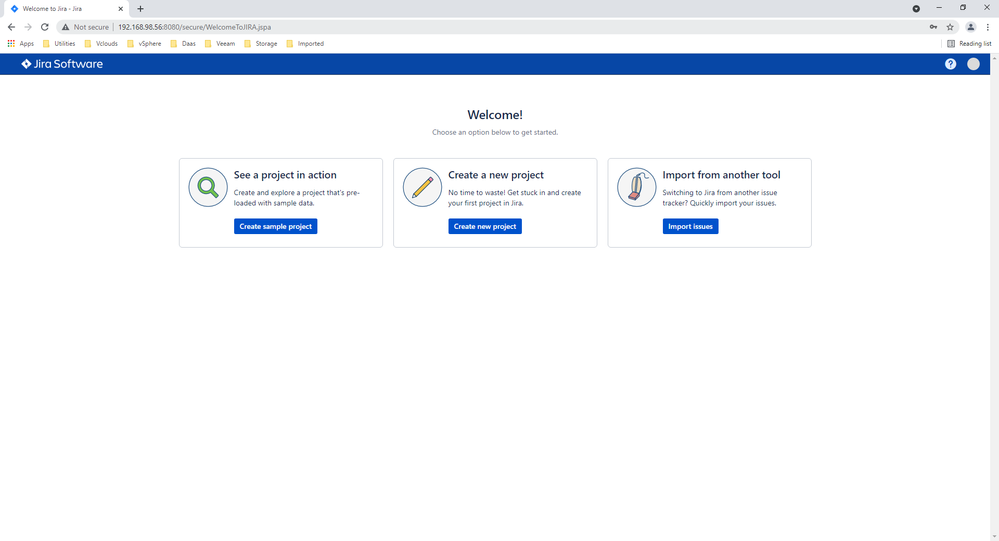Open the Apps grid shortcut

click(x=20, y=43)
